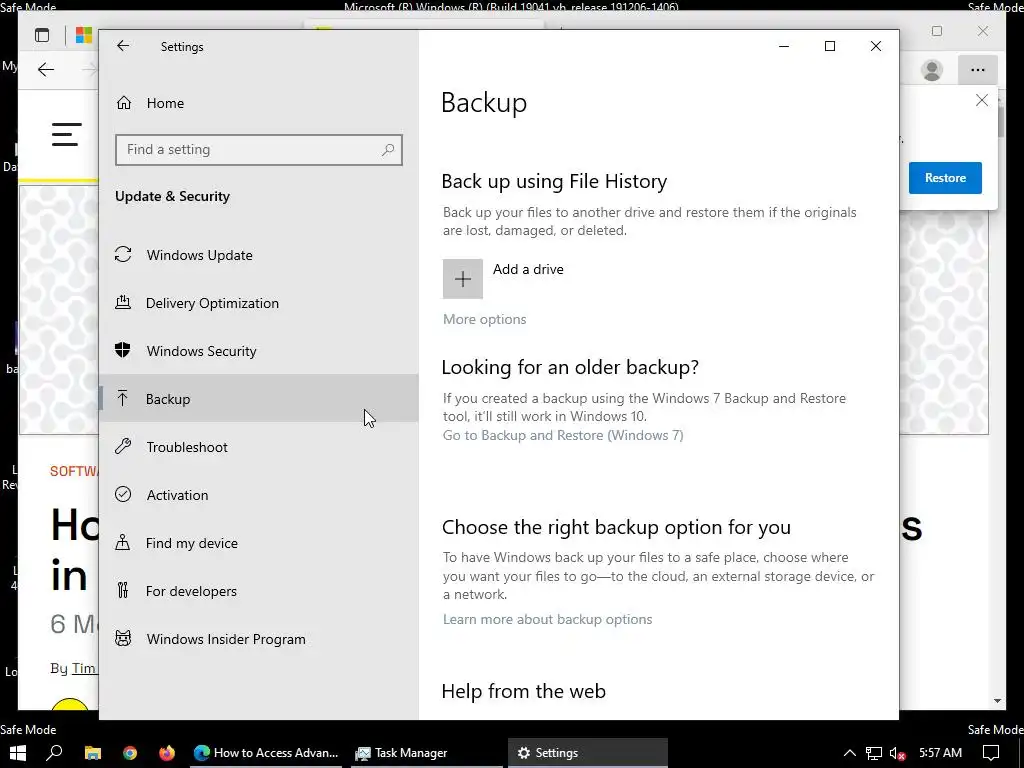The image size is (1024, 768).
Task: Click the 5:57 AM taskbar clock
Action: click(x=940, y=752)
